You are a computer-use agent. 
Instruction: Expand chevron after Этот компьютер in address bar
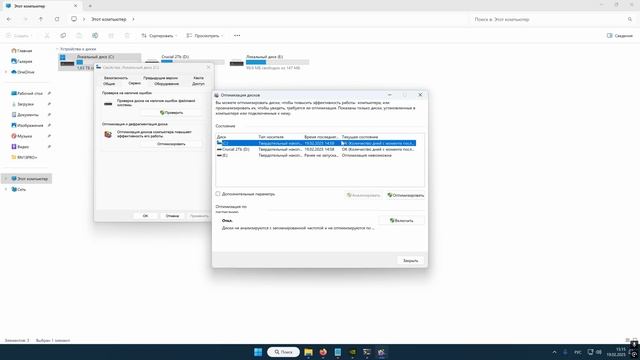tap(133, 19)
